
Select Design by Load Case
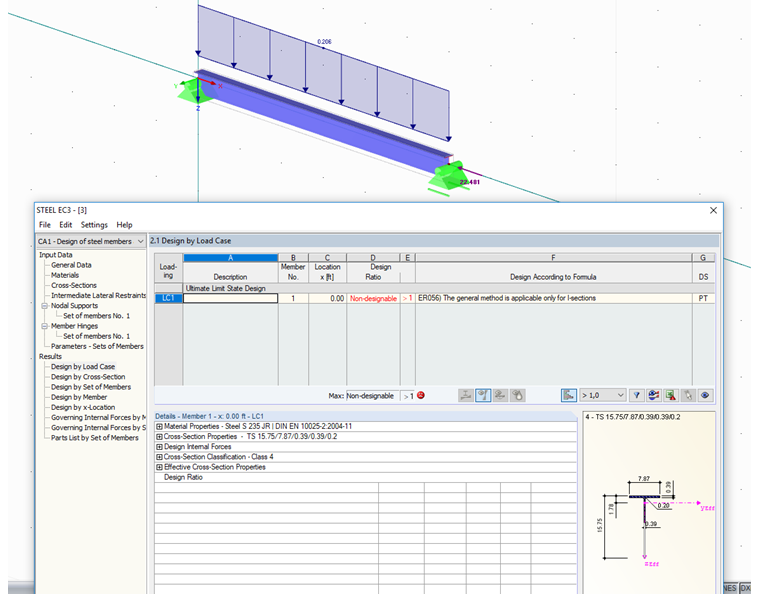tap(83, 367)
